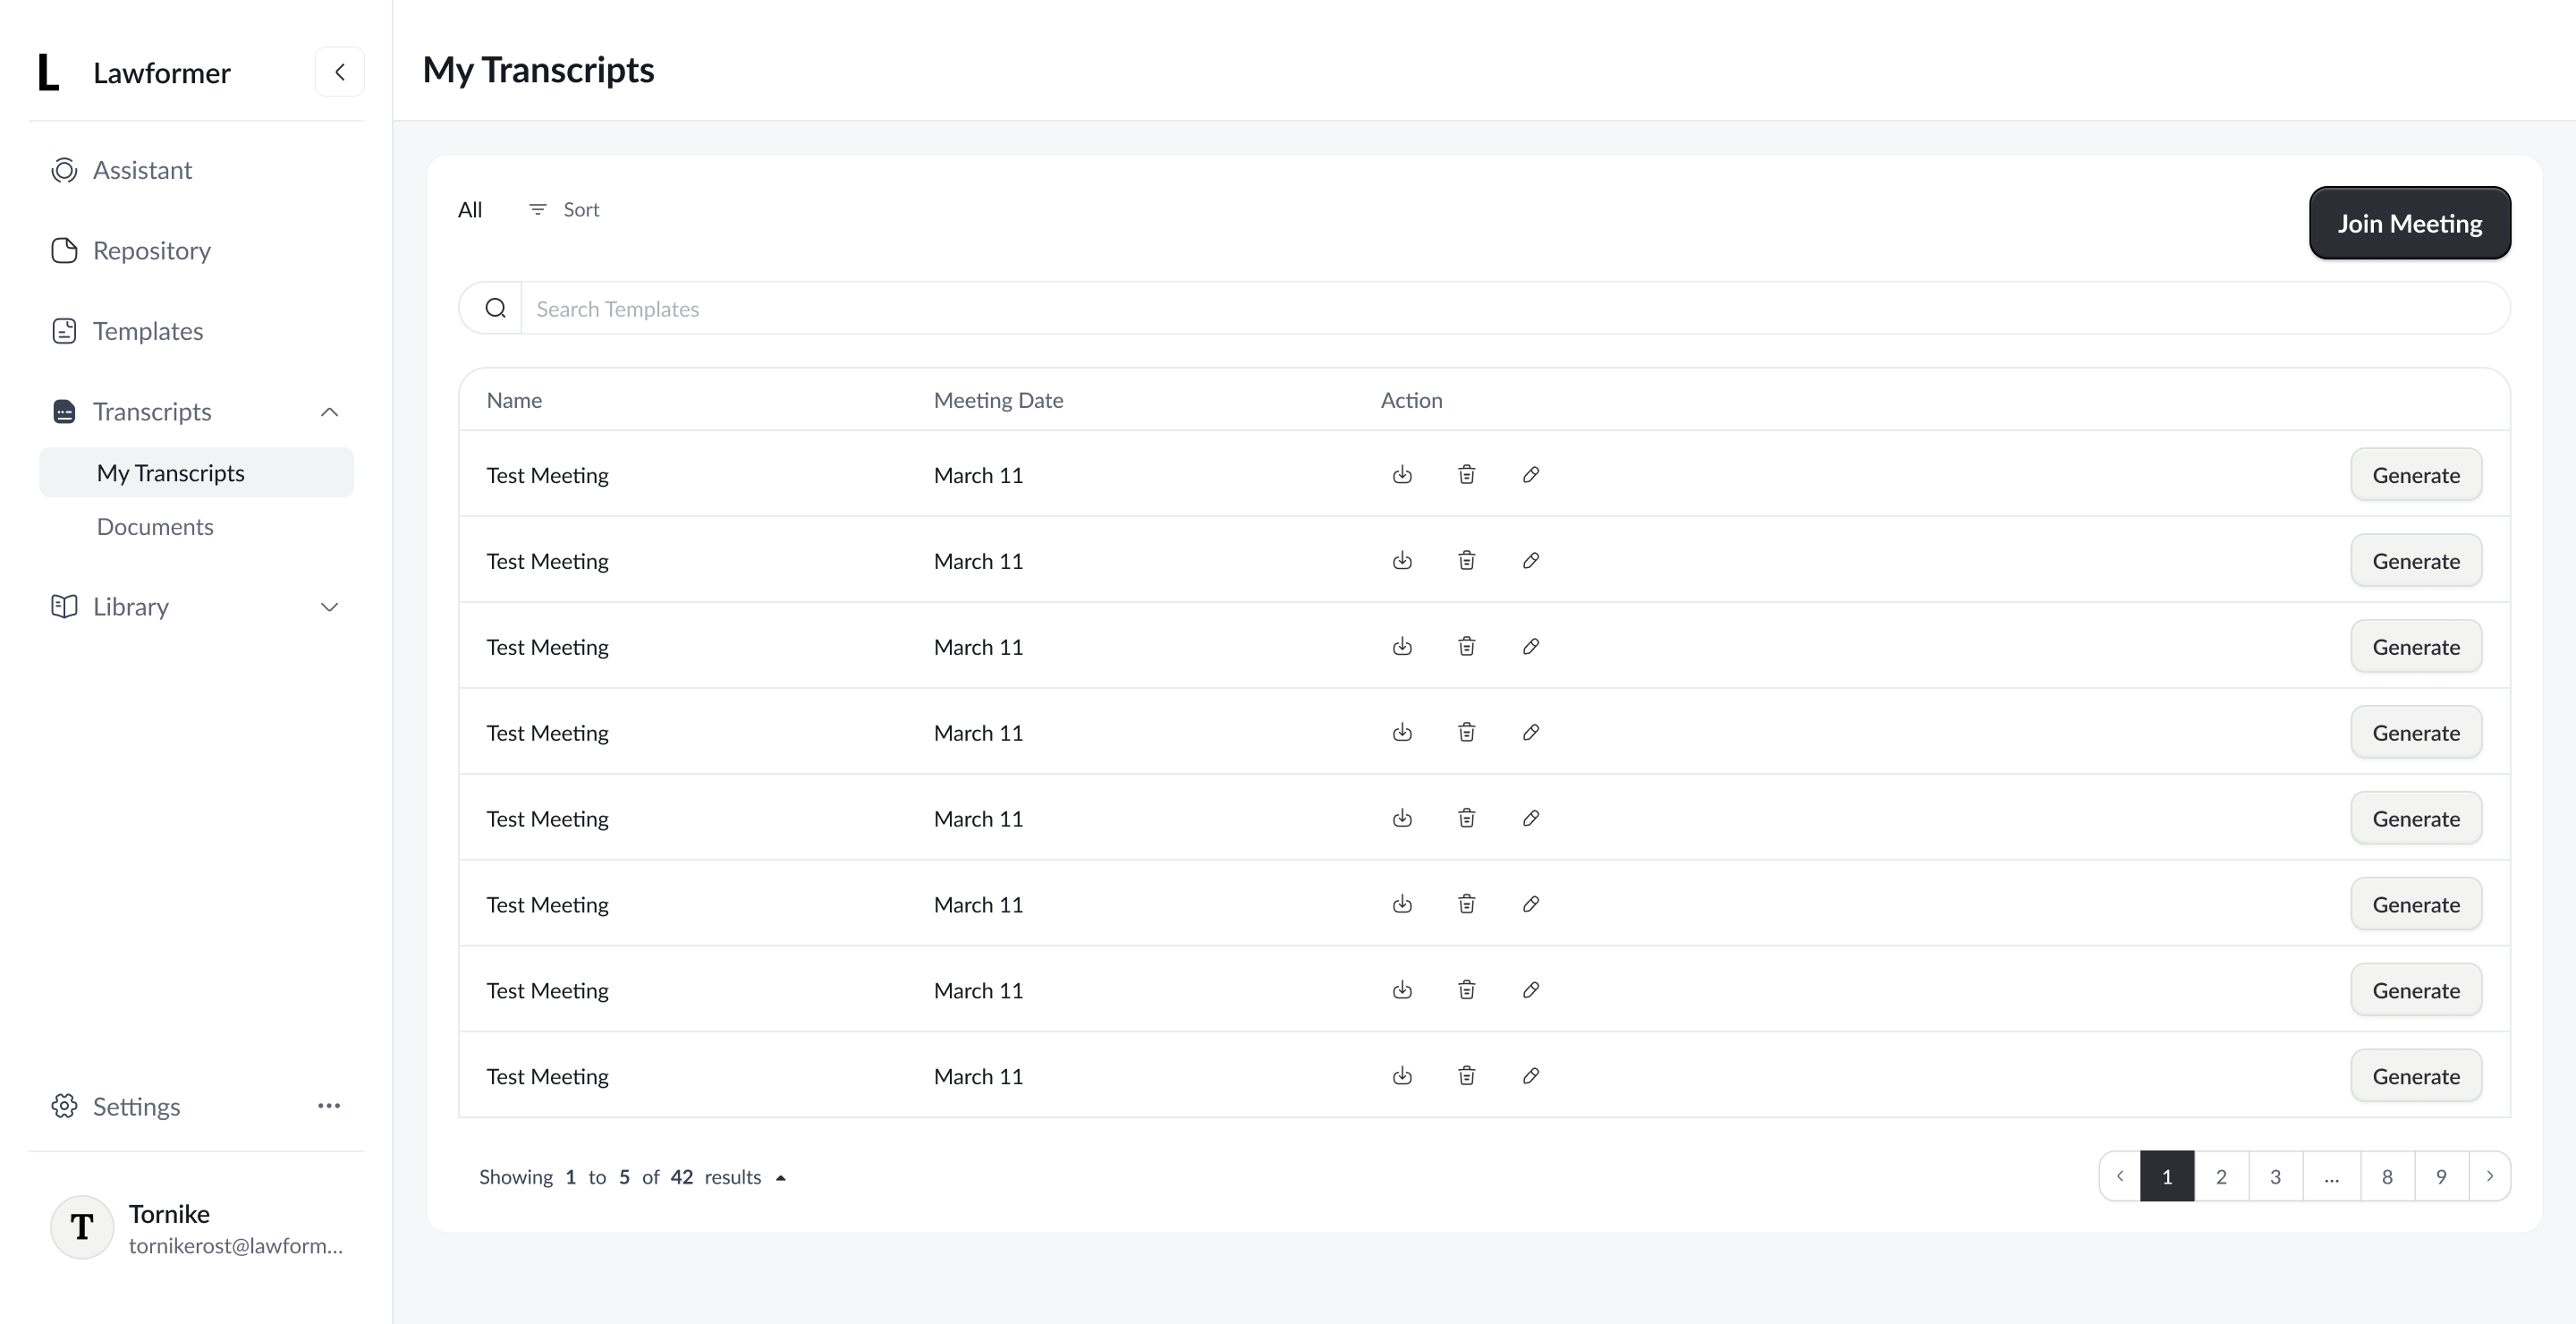Click the edit pencil icon in the third row
Viewport: 2576px width, 1324px height.
[1530, 646]
